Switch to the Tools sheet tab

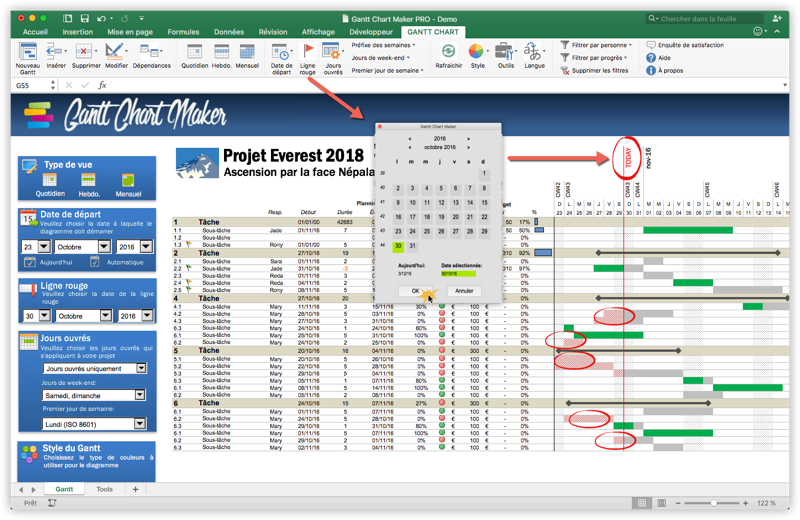105,489
